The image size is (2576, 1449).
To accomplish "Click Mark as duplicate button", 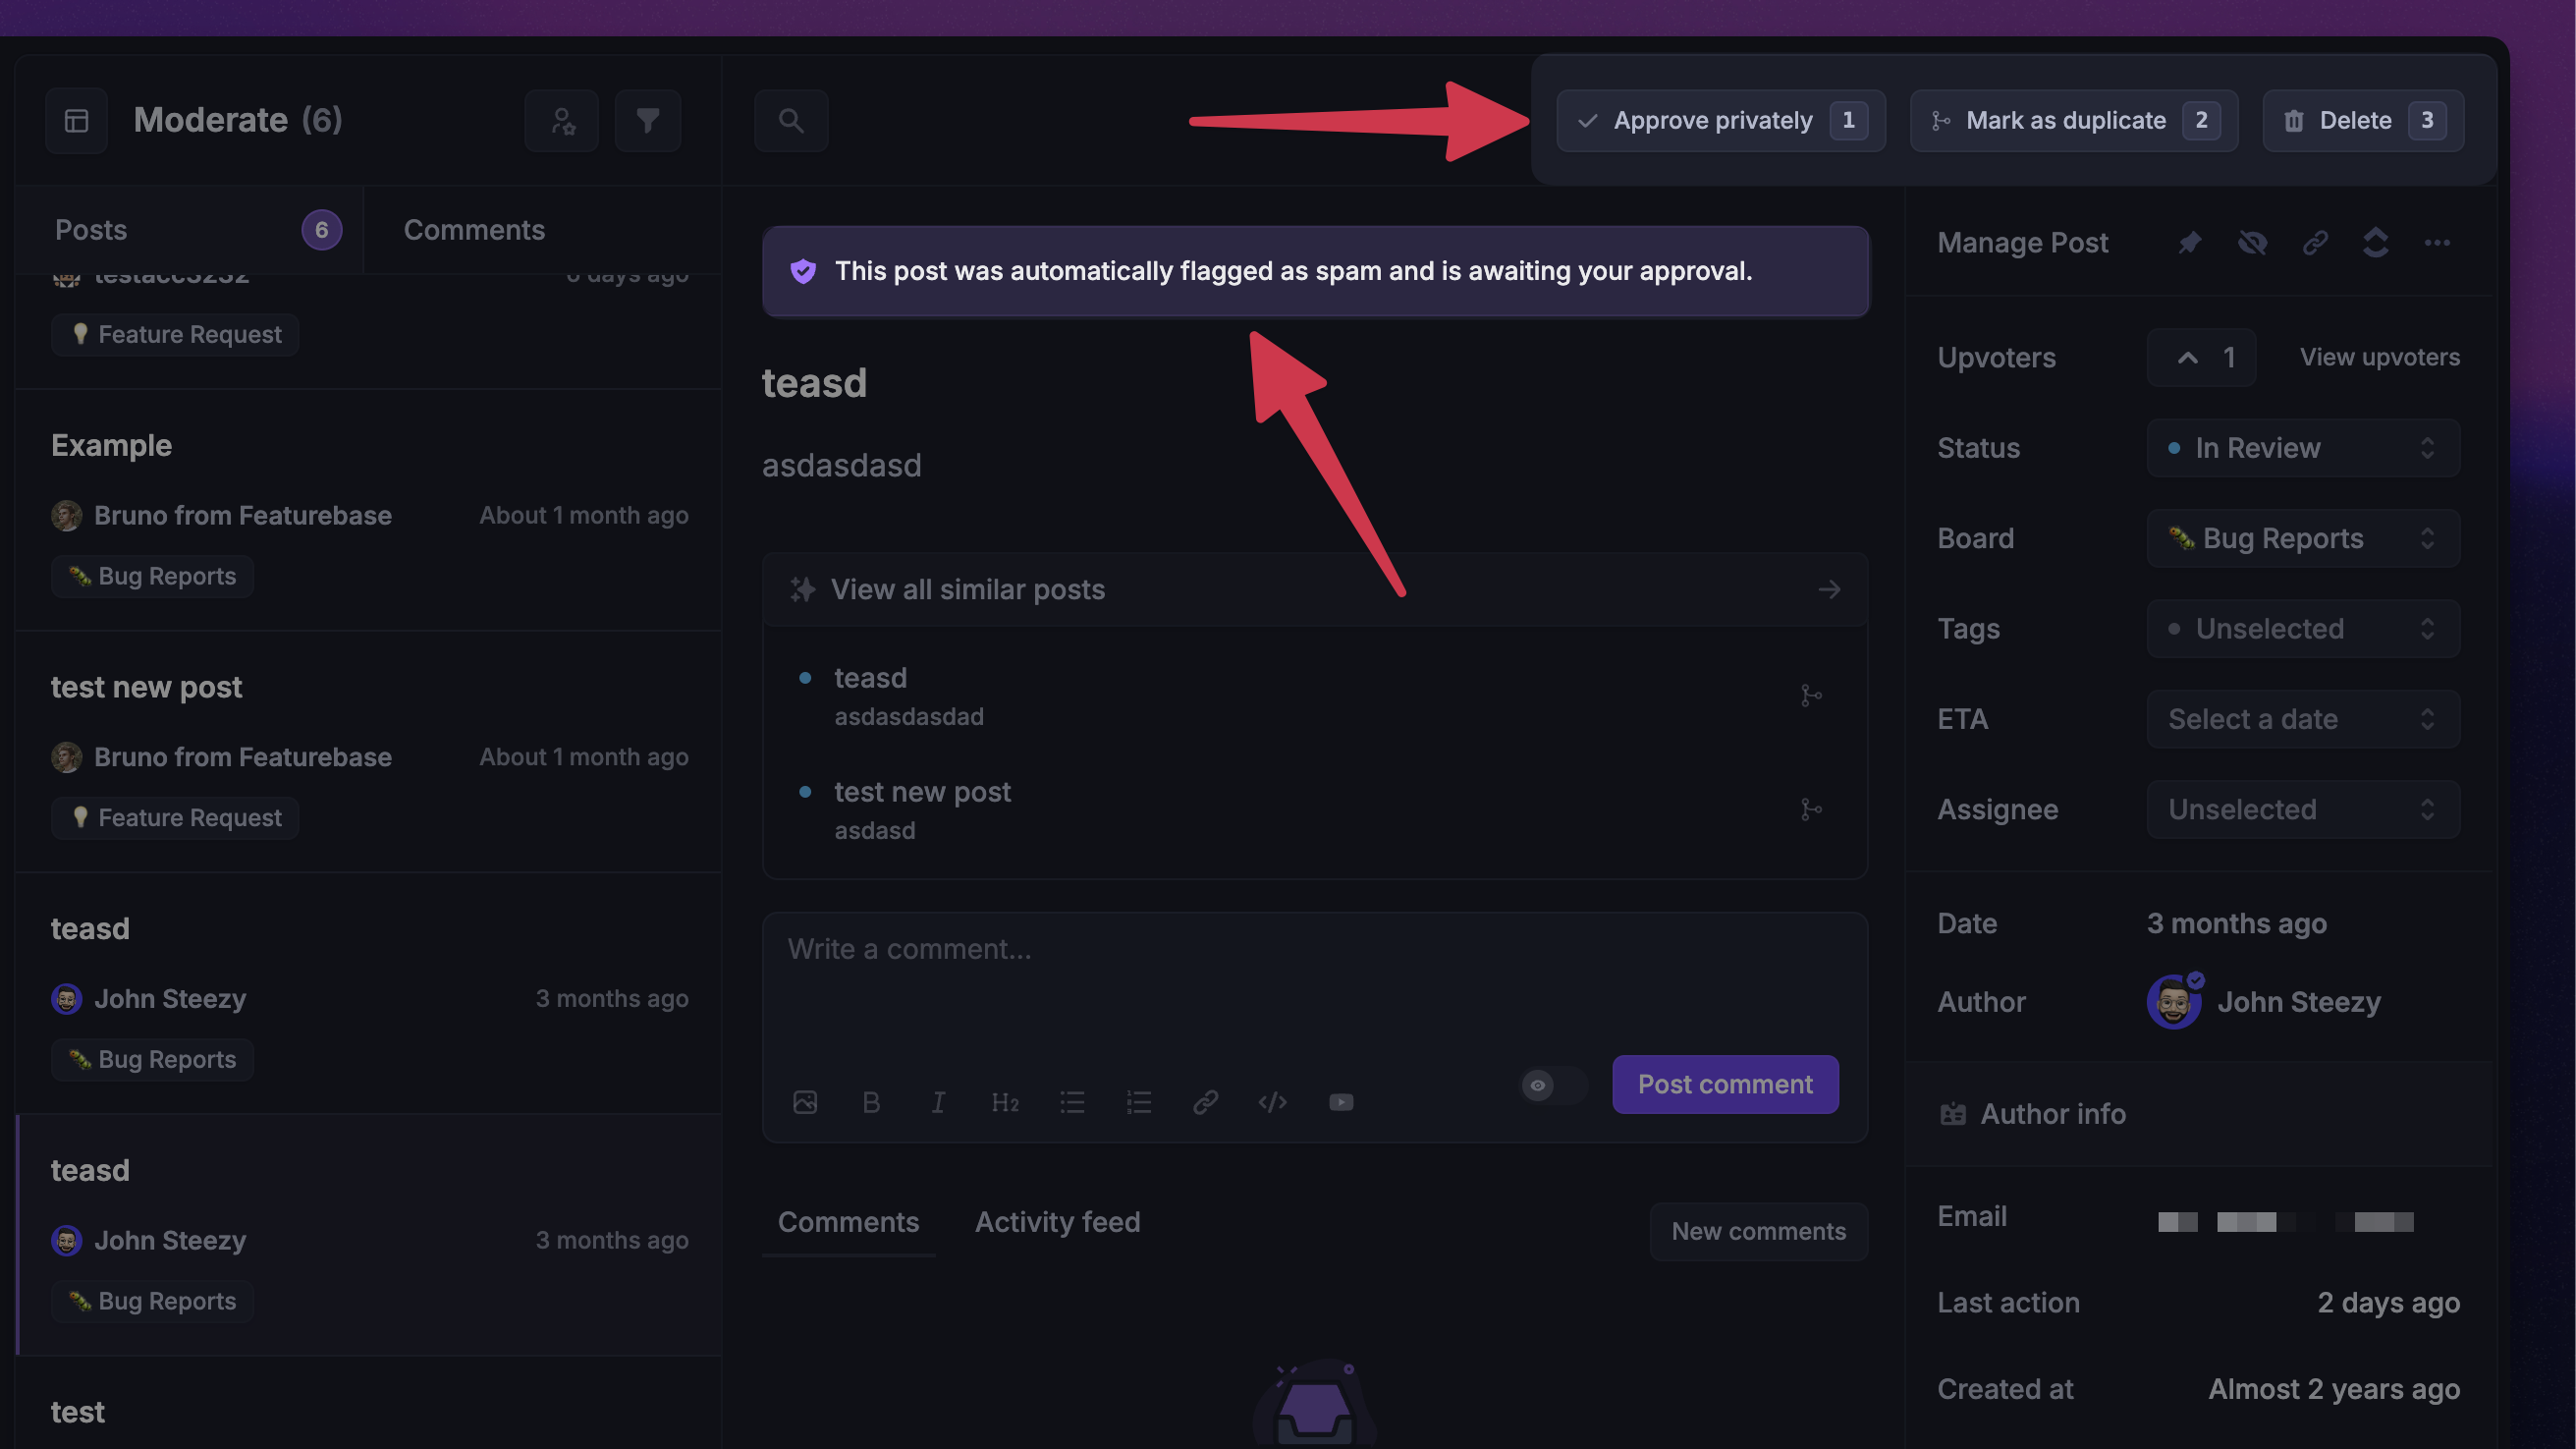I will (x=2073, y=120).
